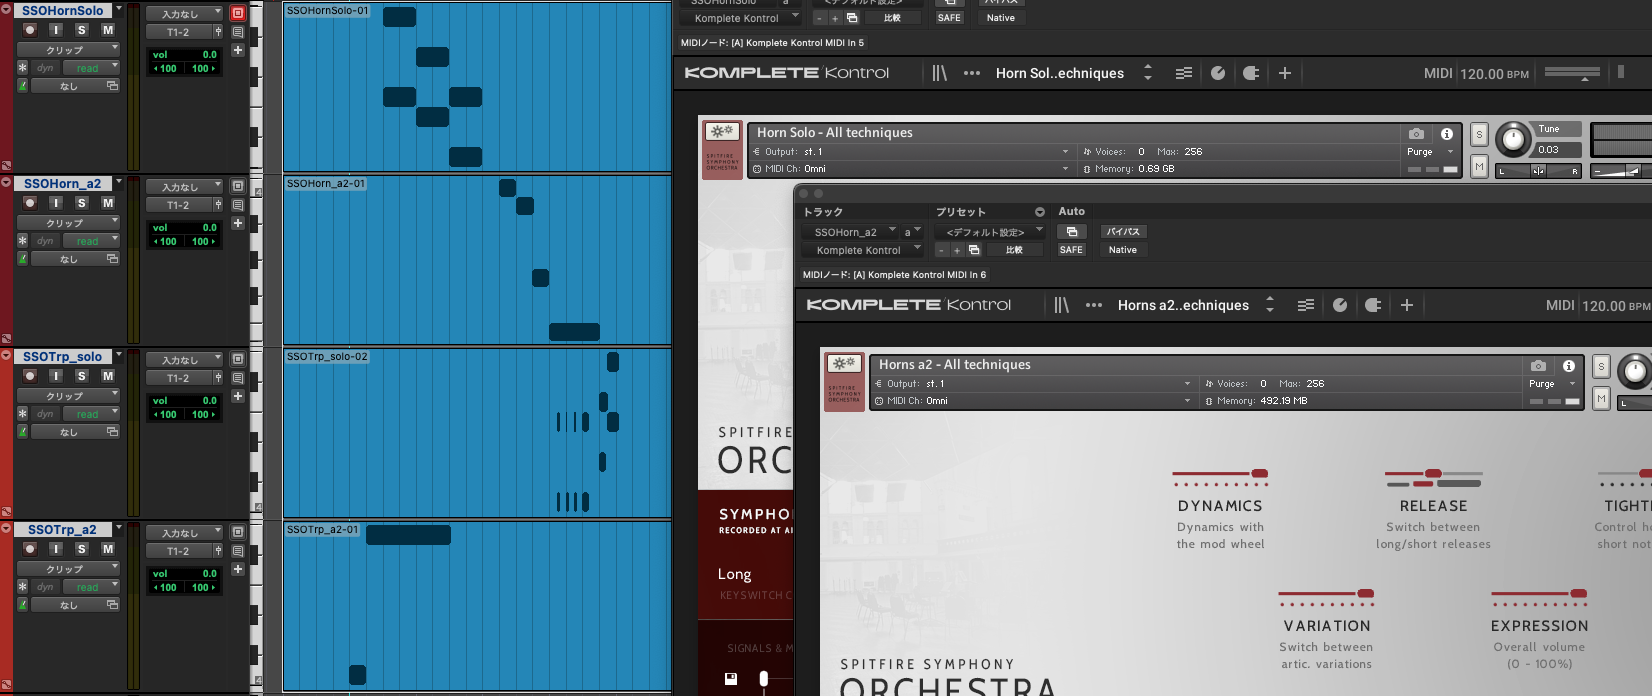1652x696 pixels.
Task: Click copy settings icon beside SAFE in Horns a2 window
Action: (1071, 231)
